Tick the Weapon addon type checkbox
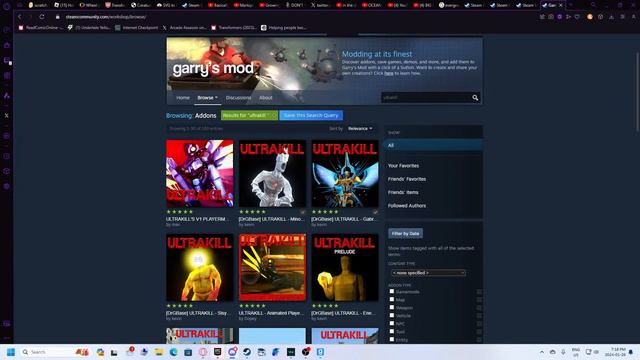This screenshot has width=640, height=360. [x=392, y=307]
